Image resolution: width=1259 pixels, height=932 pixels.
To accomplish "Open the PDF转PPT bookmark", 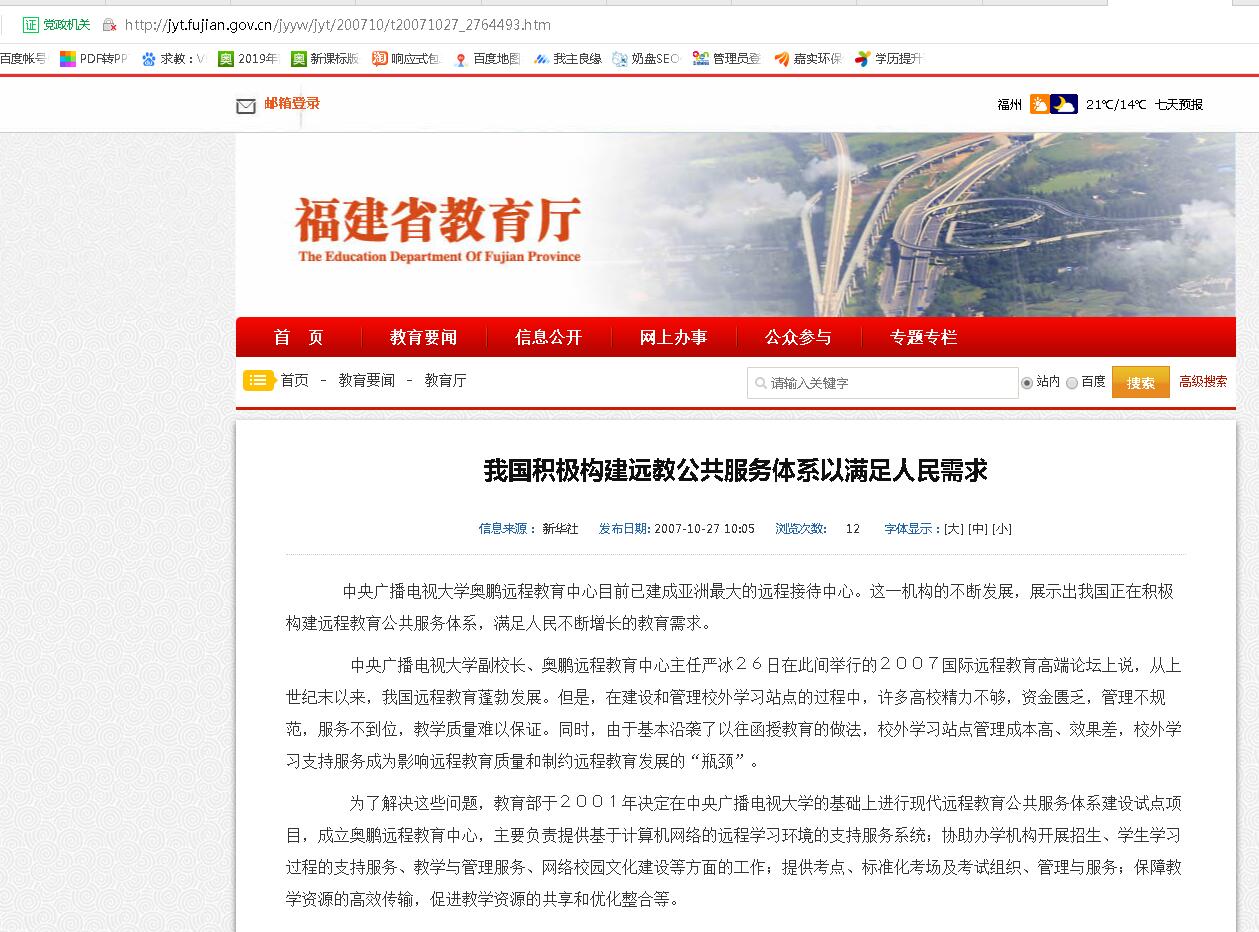I will [x=94, y=59].
